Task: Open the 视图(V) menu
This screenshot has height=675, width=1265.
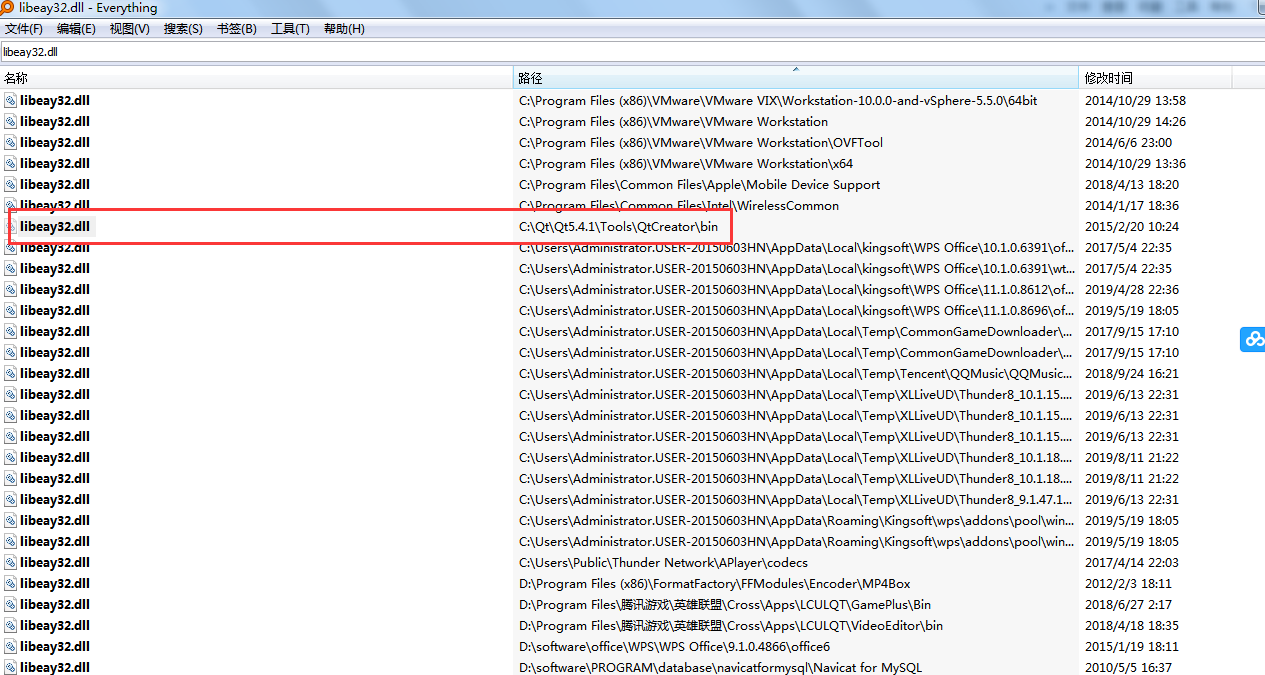Action: pyautogui.click(x=128, y=28)
